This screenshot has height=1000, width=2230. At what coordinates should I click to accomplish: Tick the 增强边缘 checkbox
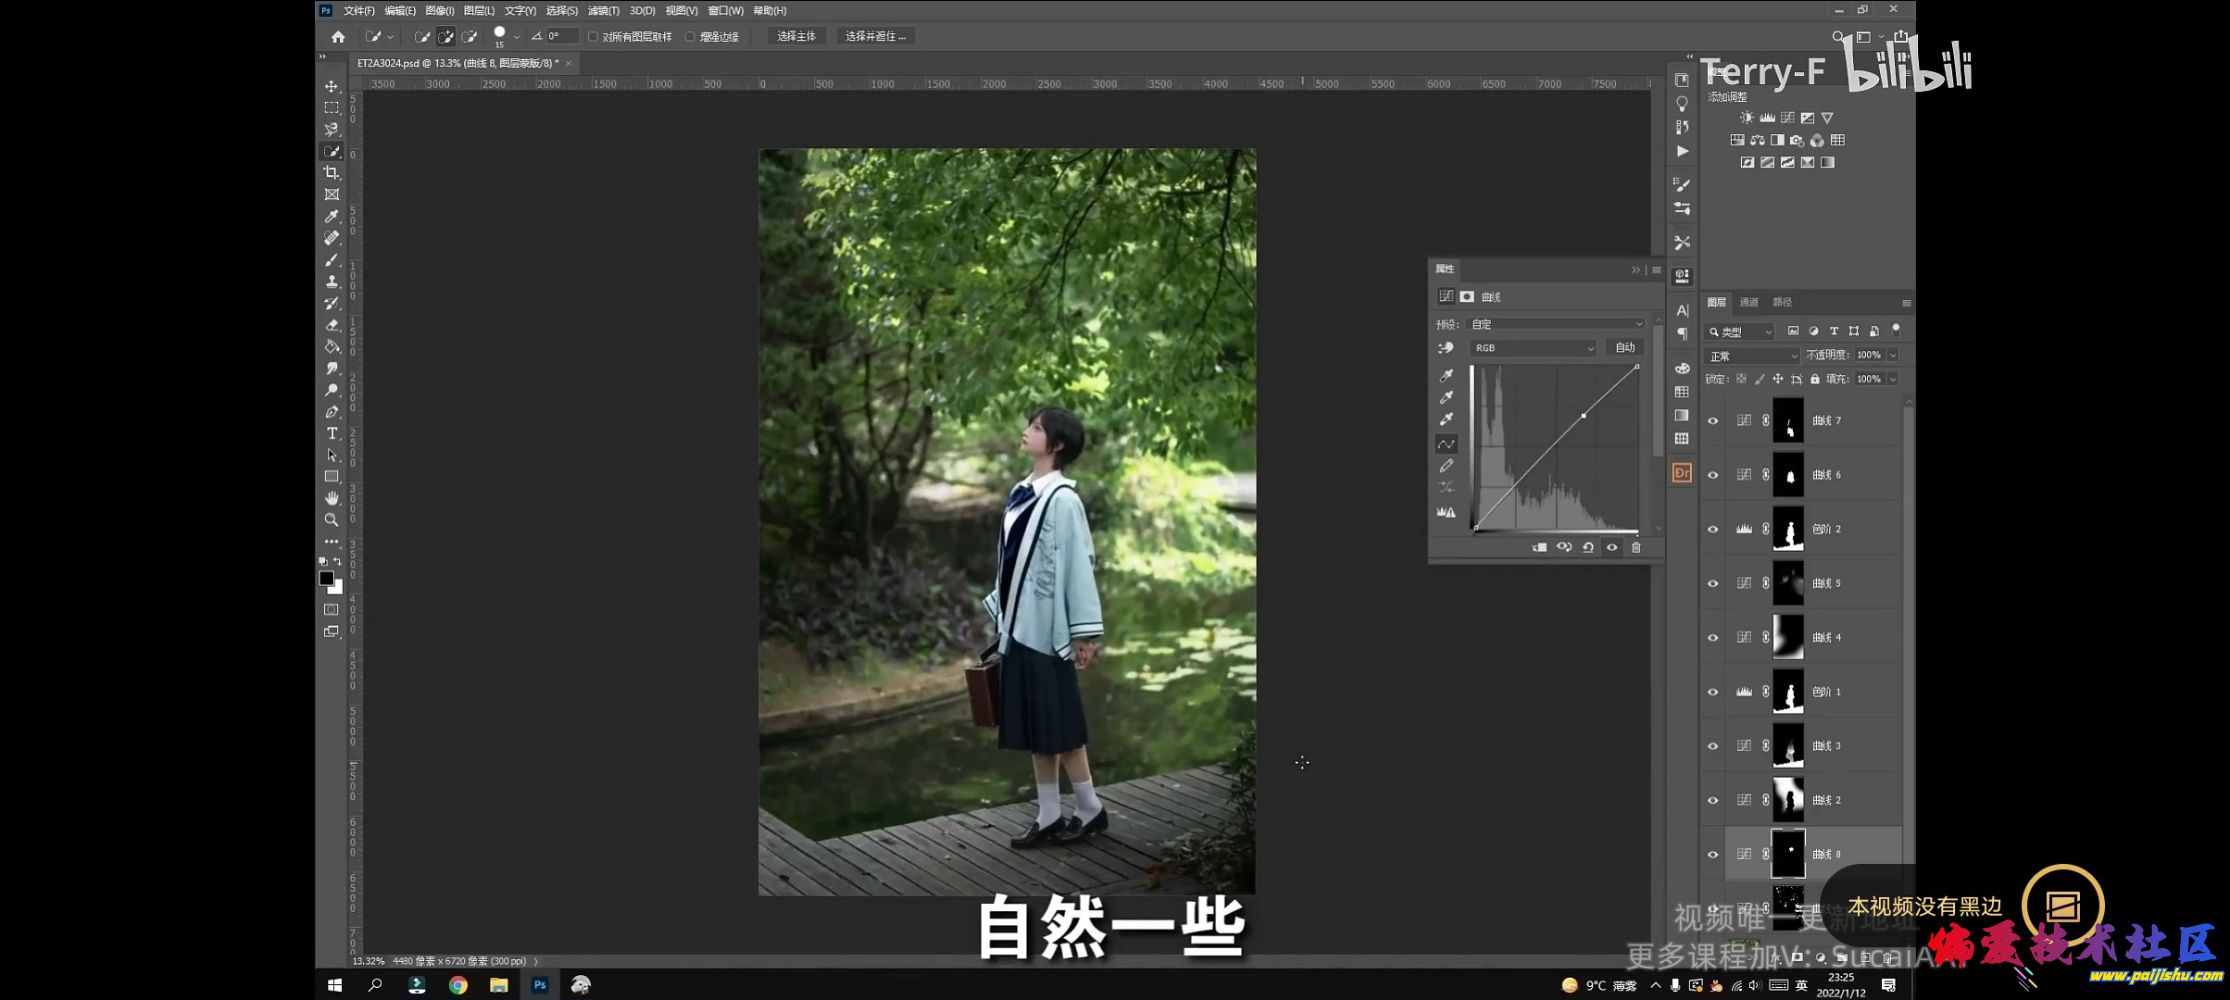690,37
